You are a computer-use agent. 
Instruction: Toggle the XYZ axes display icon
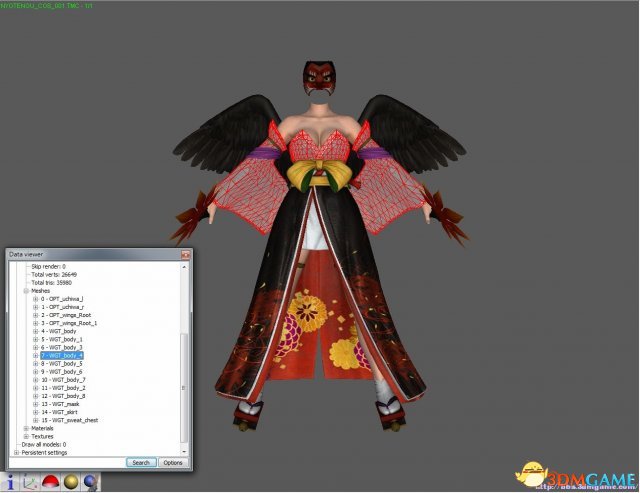[x=30, y=482]
